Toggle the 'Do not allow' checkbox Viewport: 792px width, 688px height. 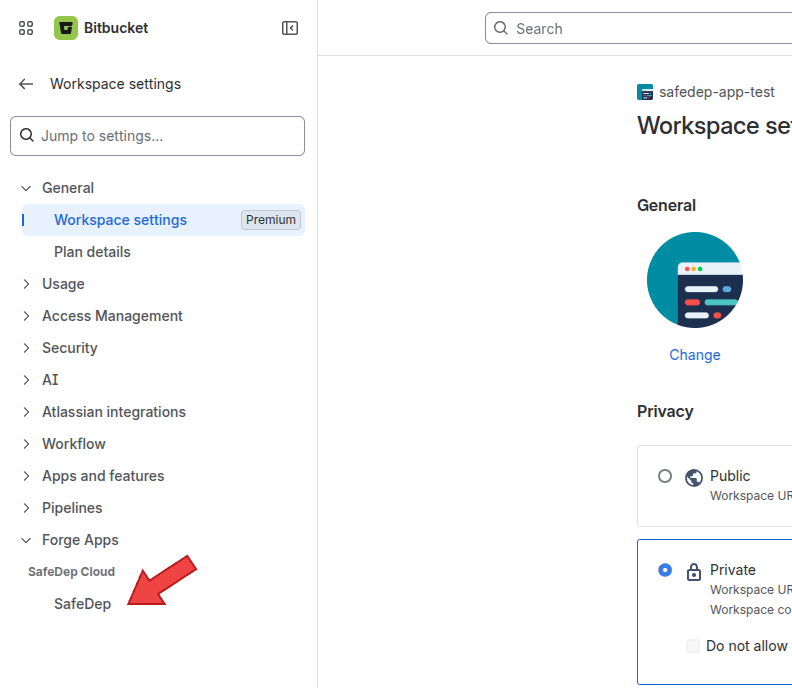(x=692, y=646)
